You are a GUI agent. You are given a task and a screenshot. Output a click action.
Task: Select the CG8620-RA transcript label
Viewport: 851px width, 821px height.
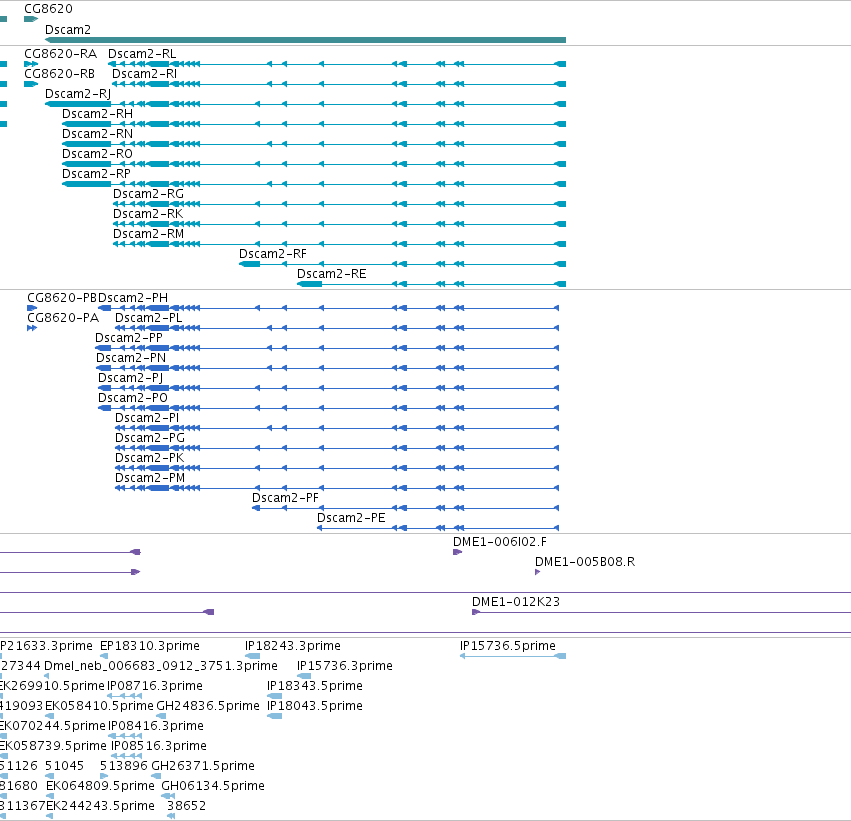(x=60, y=54)
